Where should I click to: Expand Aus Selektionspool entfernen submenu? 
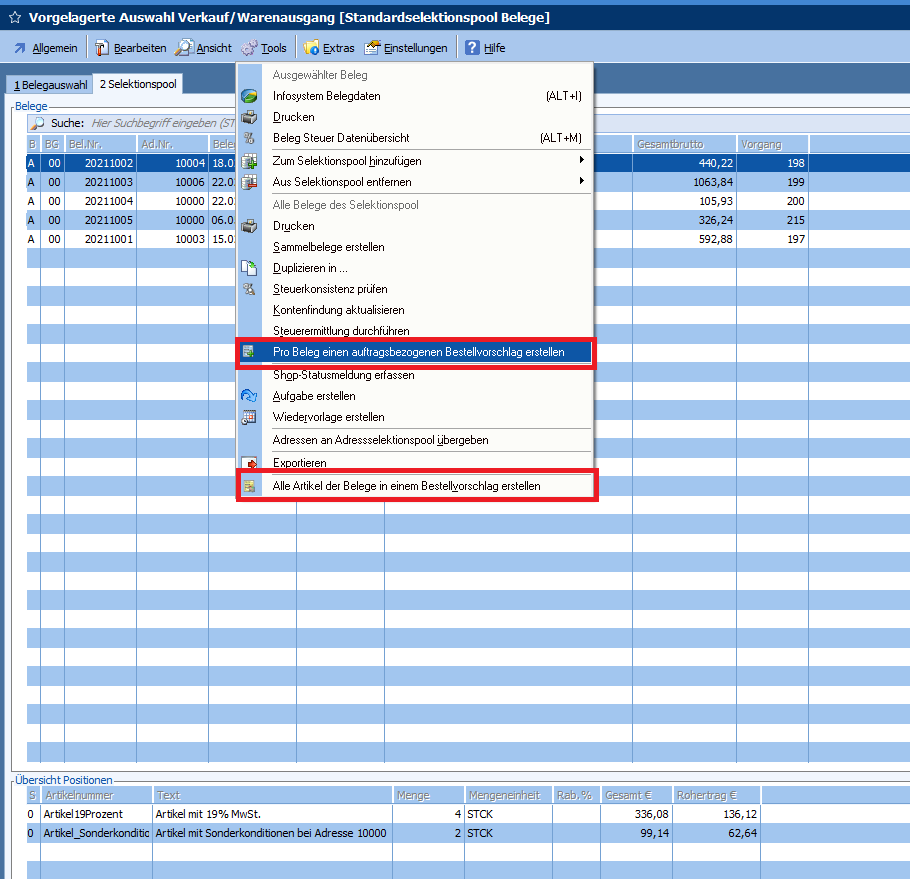(x=581, y=181)
